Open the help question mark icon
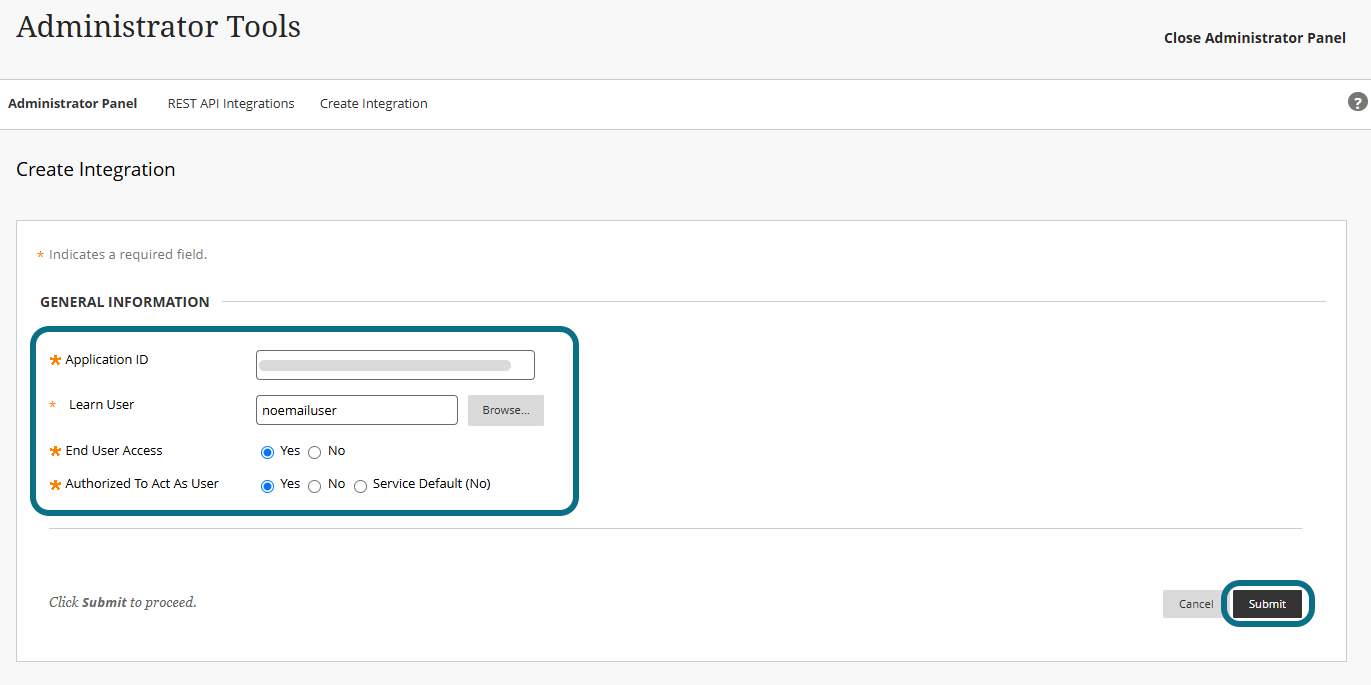 tap(1357, 102)
